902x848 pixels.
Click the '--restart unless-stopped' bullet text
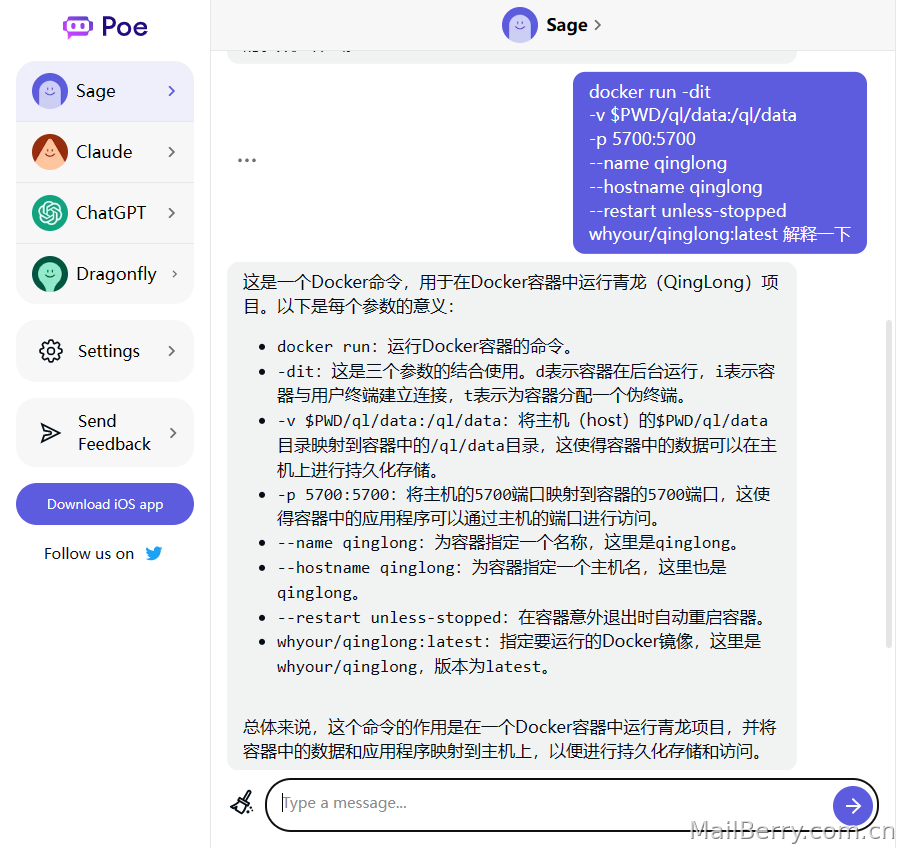(523, 618)
